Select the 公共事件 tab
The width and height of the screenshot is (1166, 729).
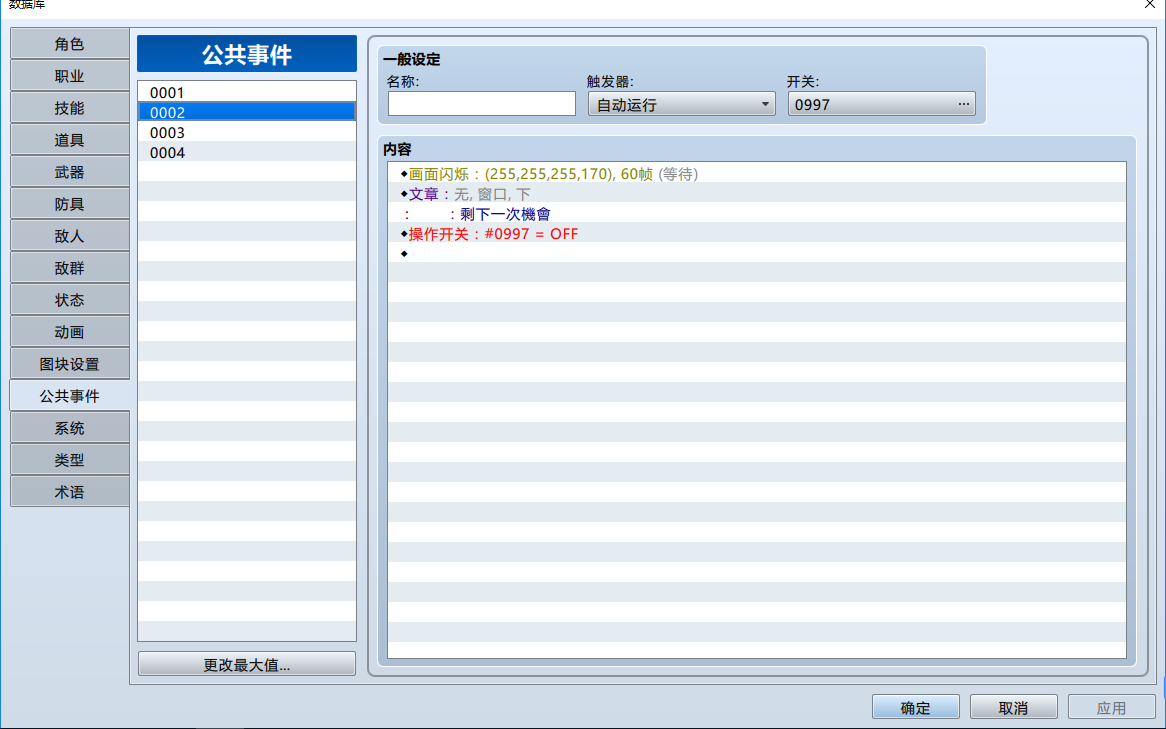click(x=69, y=396)
